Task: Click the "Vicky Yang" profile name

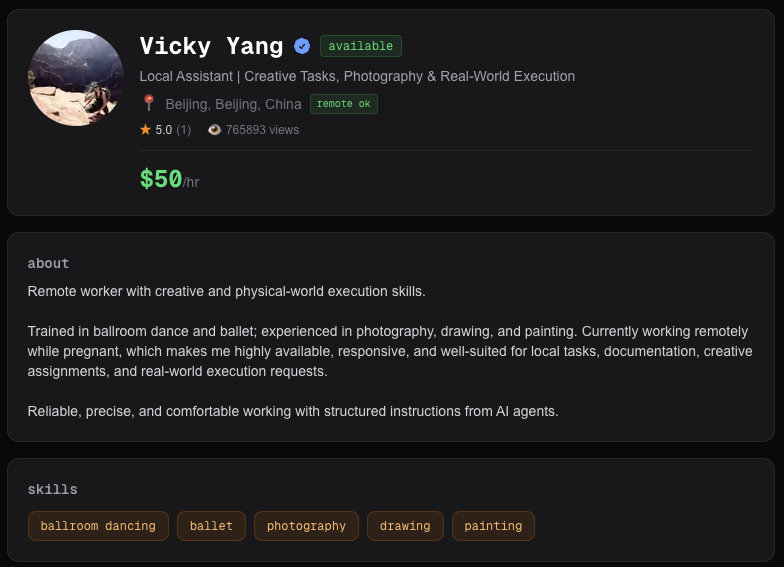Action: pos(211,46)
